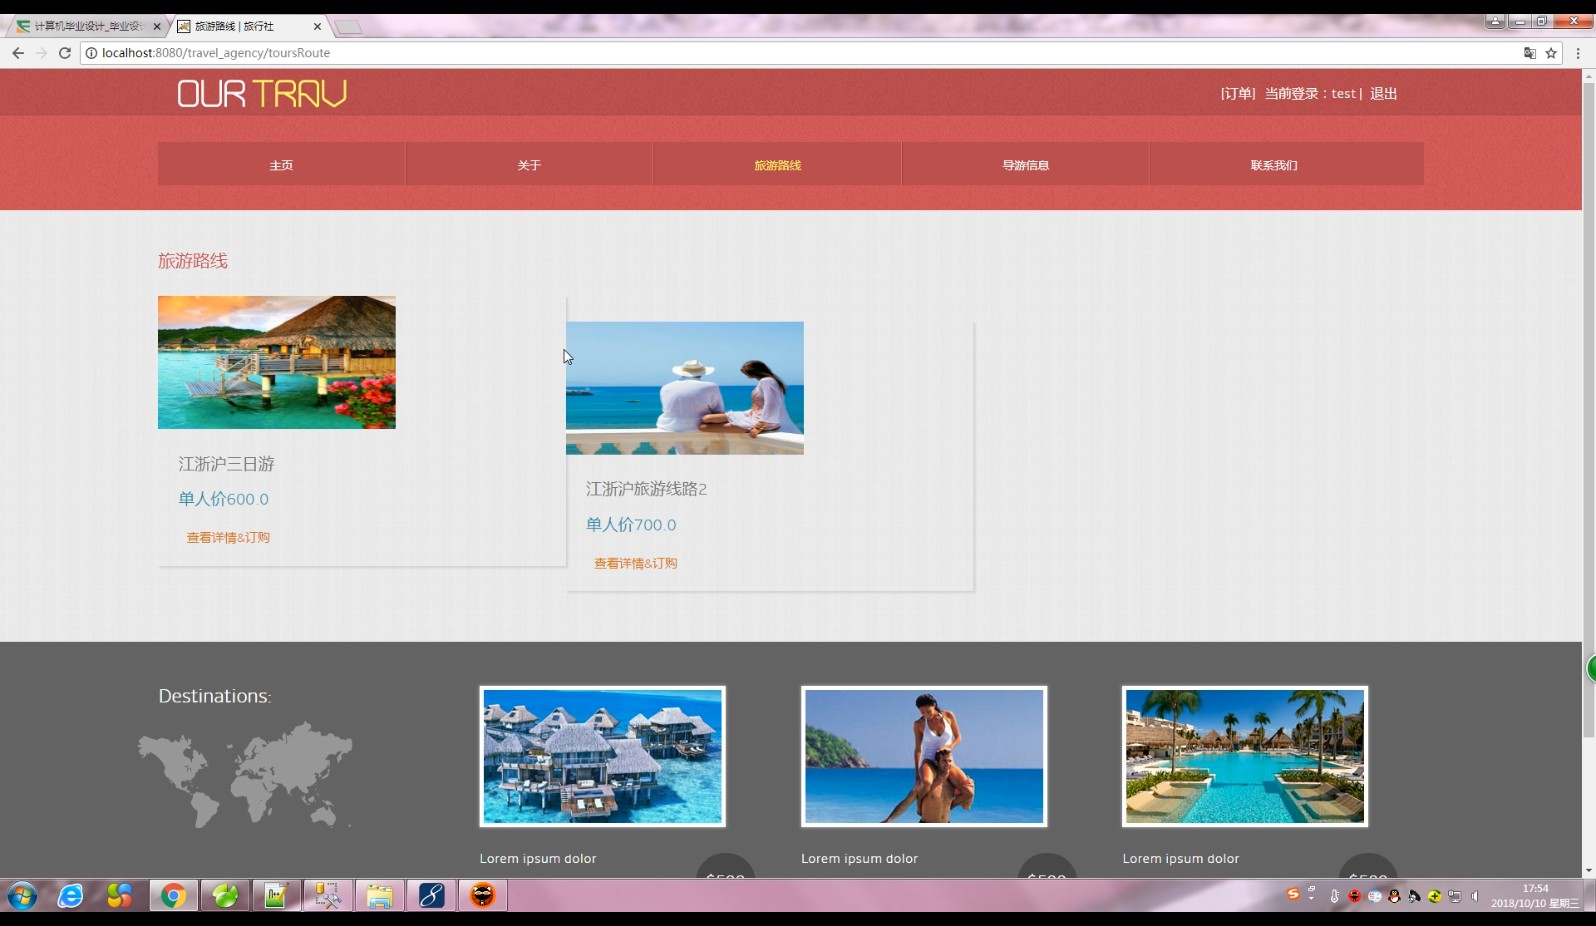Open the 江浙沪旅游线路2 title
Viewport: 1596px width, 926px height.
coord(646,489)
